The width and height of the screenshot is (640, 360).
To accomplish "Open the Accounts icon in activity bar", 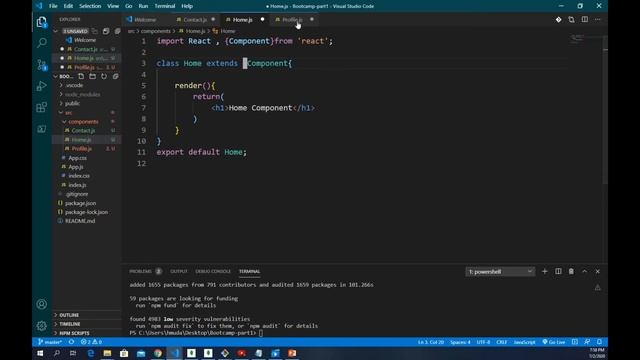I will [x=42, y=304].
